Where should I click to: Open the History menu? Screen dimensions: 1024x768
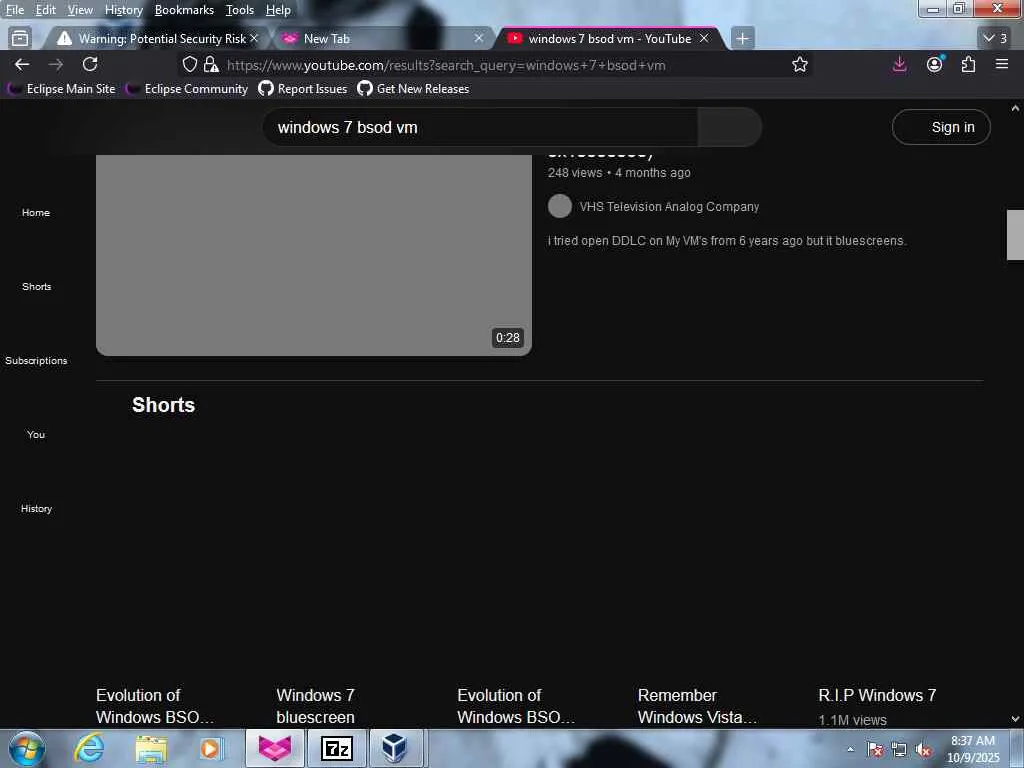[x=123, y=10]
